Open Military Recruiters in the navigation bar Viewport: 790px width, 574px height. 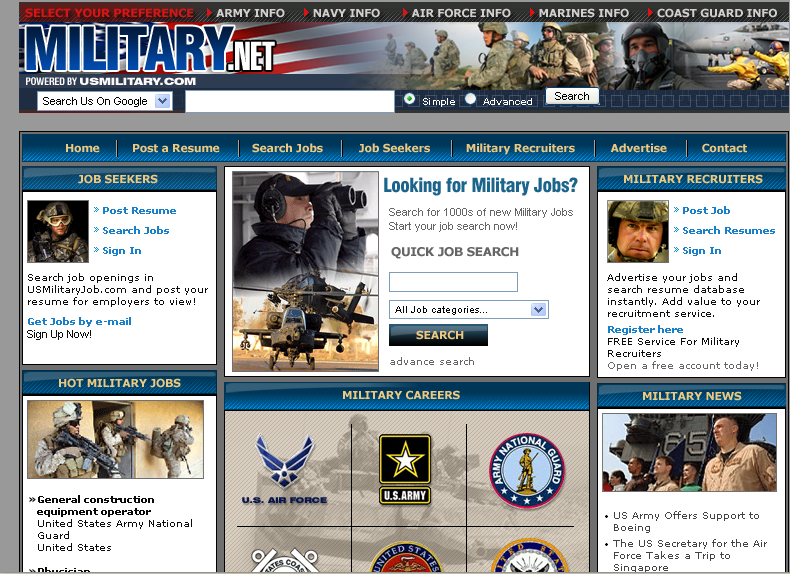(x=520, y=148)
